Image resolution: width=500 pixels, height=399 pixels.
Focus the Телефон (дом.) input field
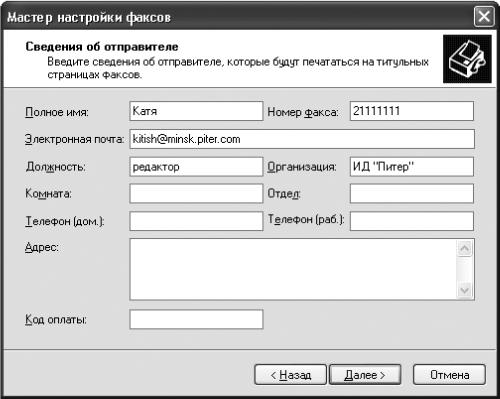click(x=196, y=221)
